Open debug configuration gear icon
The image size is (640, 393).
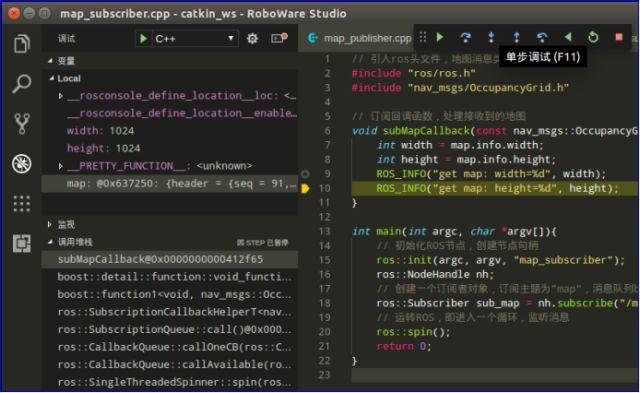pyautogui.click(x=252, y=39)
